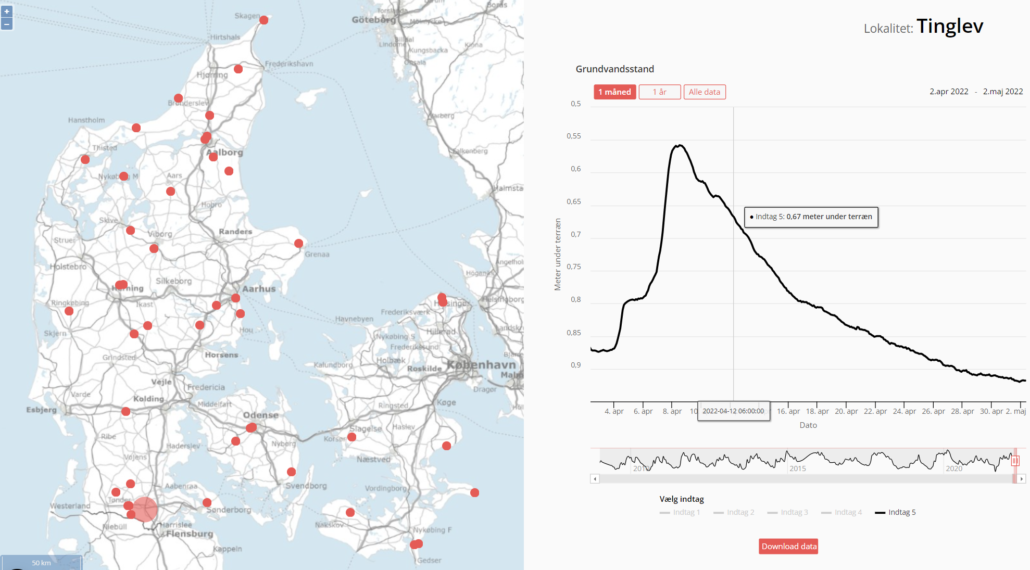The image size is (1030, 570).
Task: Click the marker near Kolding
Action: click(x=126, y=411)
